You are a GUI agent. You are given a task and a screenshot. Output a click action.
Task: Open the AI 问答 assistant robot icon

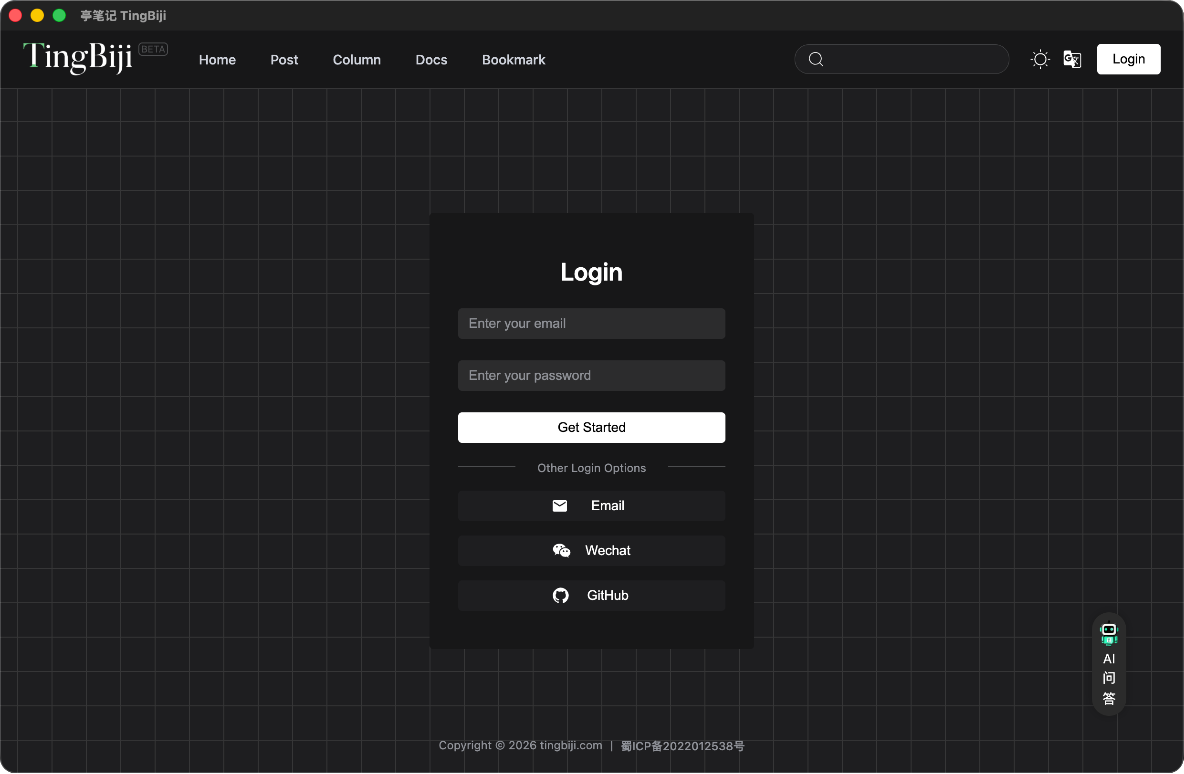pos(1108,634)
